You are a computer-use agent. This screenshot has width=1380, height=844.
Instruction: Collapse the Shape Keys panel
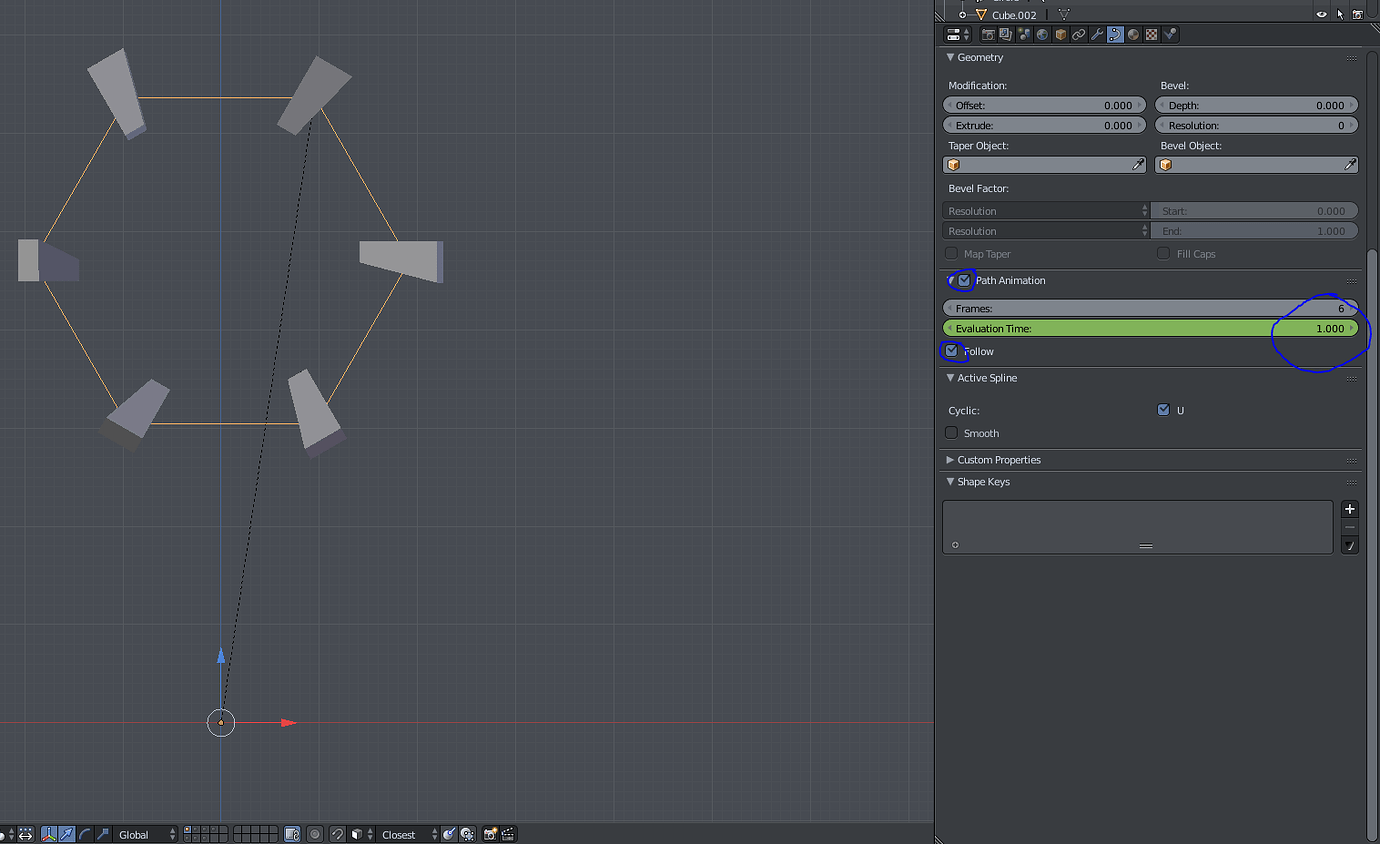[x=951, y=482]
